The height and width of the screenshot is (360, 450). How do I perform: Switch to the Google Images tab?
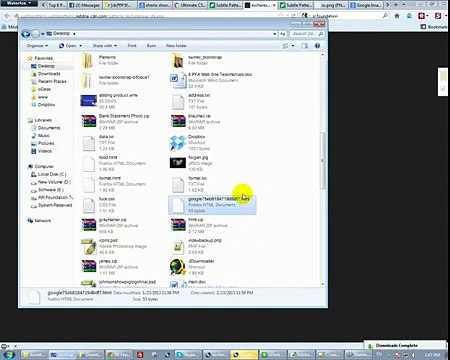click(365, 5)
